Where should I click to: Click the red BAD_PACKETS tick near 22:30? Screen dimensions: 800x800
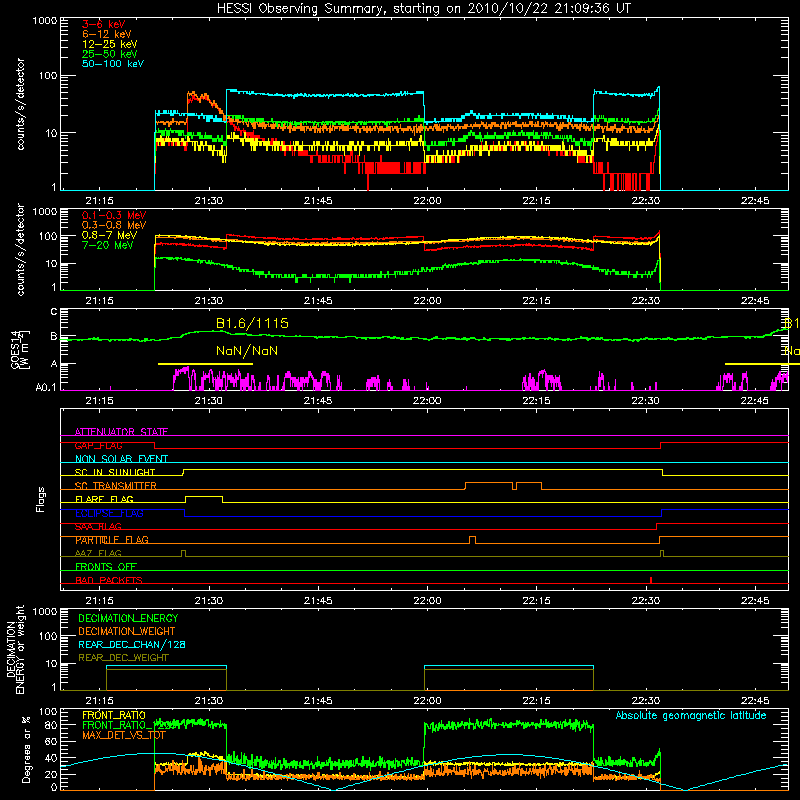[651, 580]
